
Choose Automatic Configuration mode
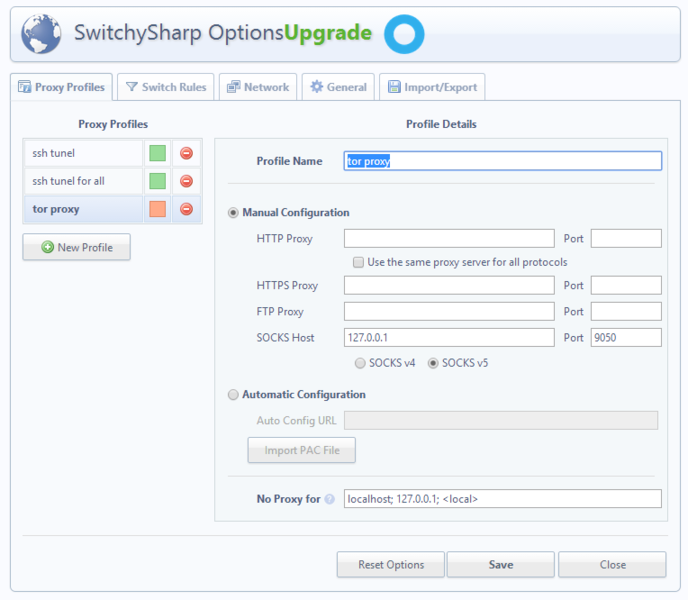pyautogui.click(x=234, y=394)
